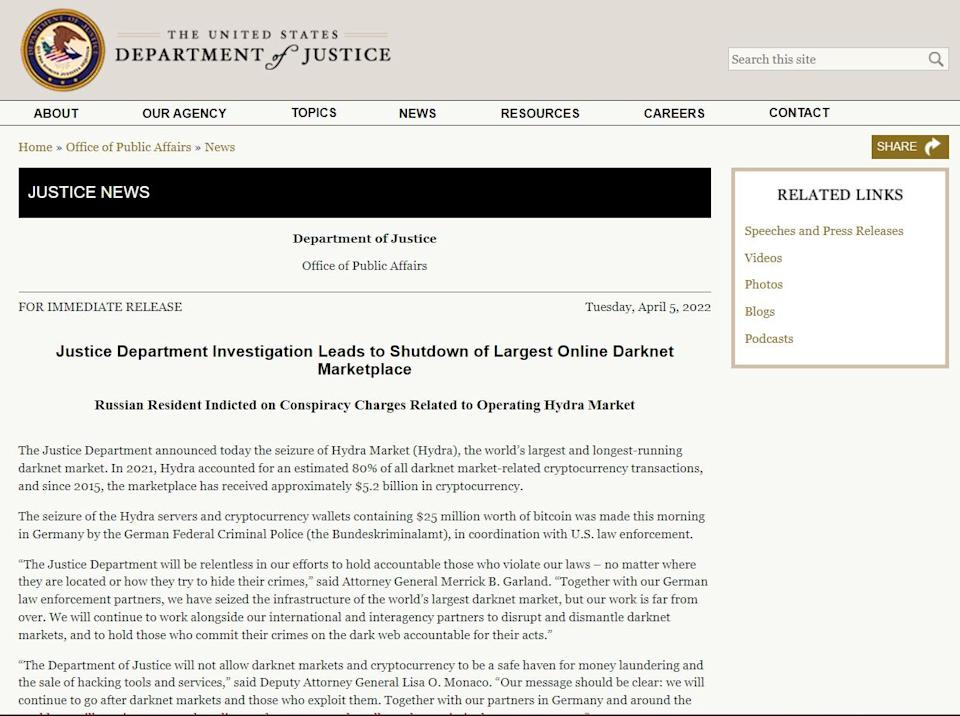Image resolution: width=960 pixels, height=716 pixels.
Task: Open the Blogs related link
Action: point(759,311)
